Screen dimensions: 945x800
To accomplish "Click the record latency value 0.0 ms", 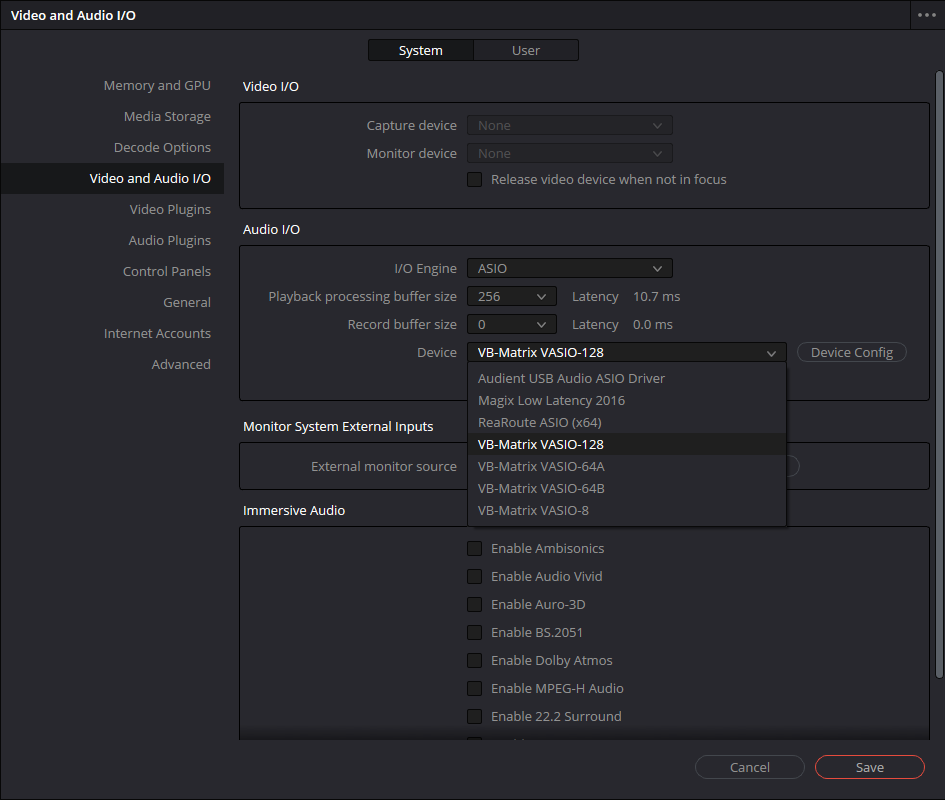I will point(653,324).
